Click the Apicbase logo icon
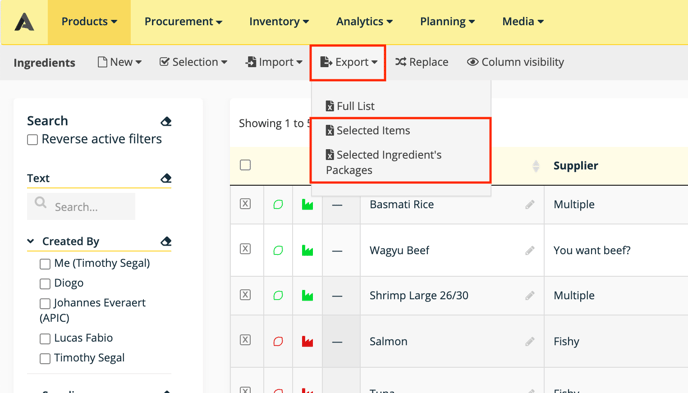This screenshot has height=393, width=688. click(24, 22)
